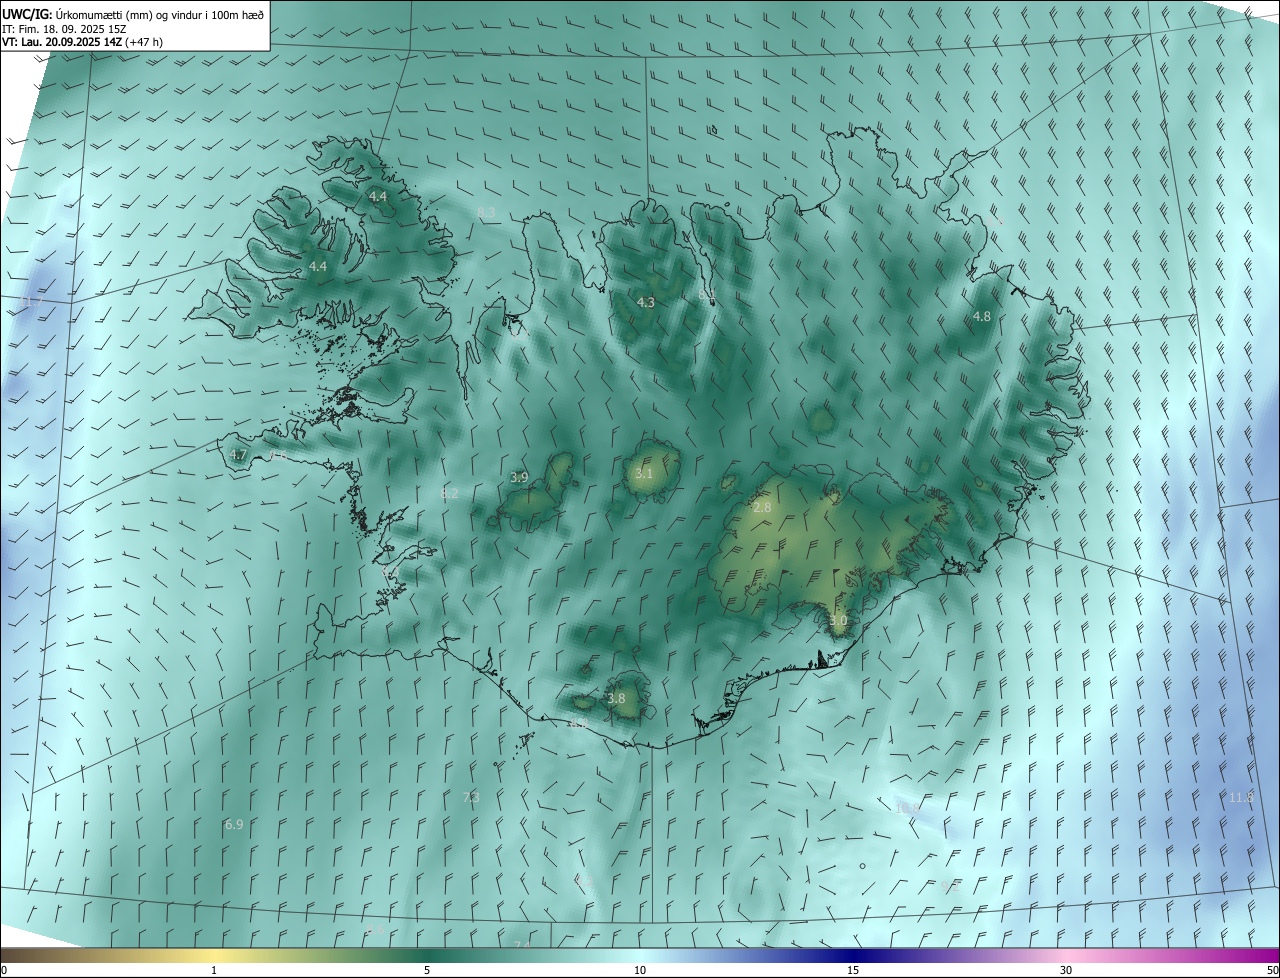This screenshot has height=978, width=1280.
Task: Click the 2.8 value label on Vatnajökull
Action: pyautogui.click(x=762, y=508)
